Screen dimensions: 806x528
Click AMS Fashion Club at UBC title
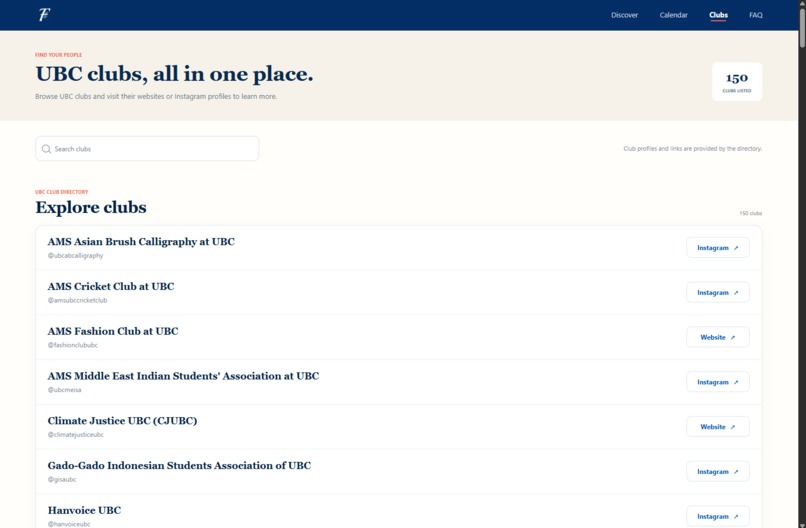[113, 331]
